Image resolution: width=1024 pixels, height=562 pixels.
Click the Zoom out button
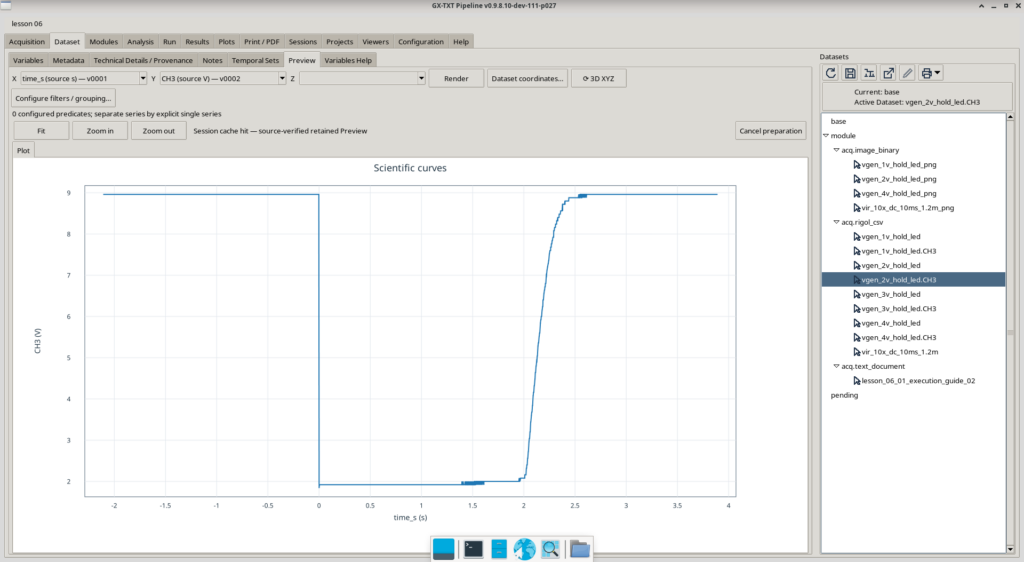point(159,131)
